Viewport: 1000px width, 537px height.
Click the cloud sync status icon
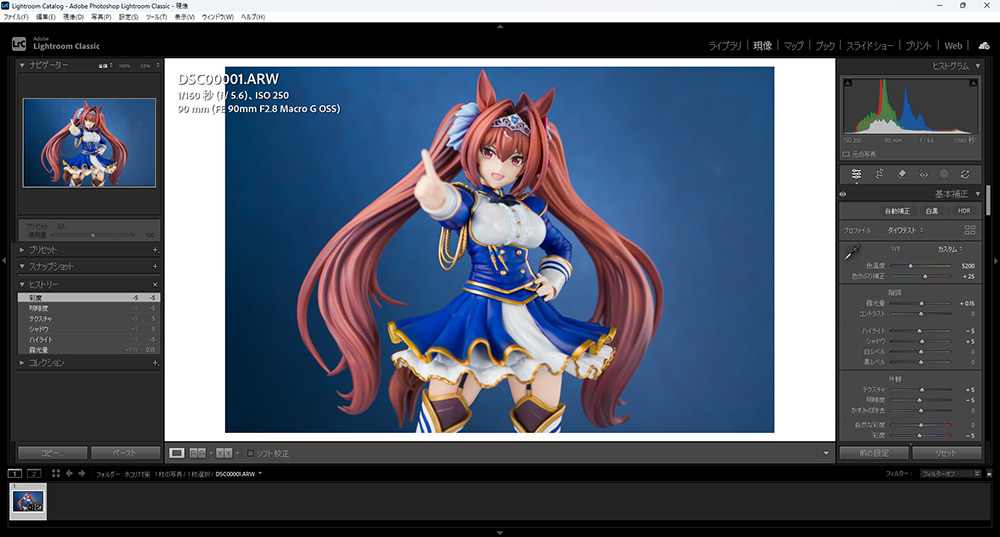(984, 45)
